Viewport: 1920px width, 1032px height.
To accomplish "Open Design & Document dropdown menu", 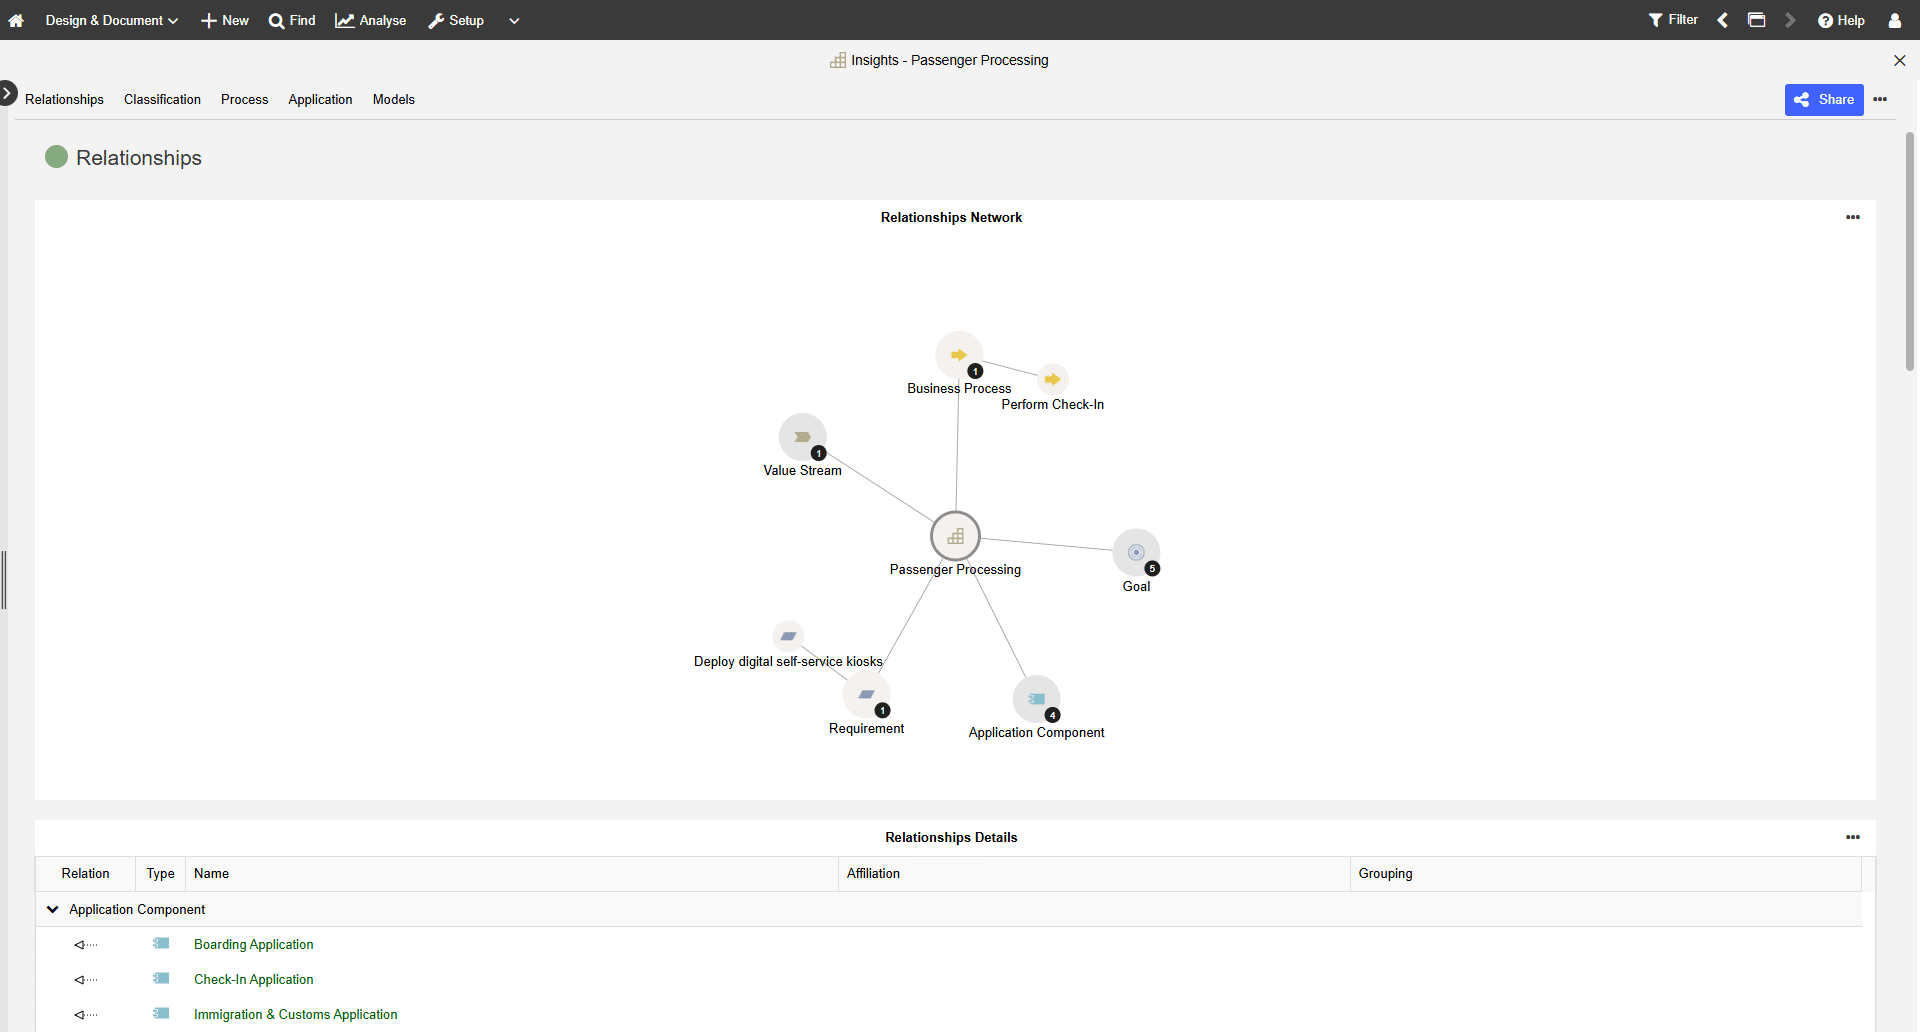I will [111, 20].
